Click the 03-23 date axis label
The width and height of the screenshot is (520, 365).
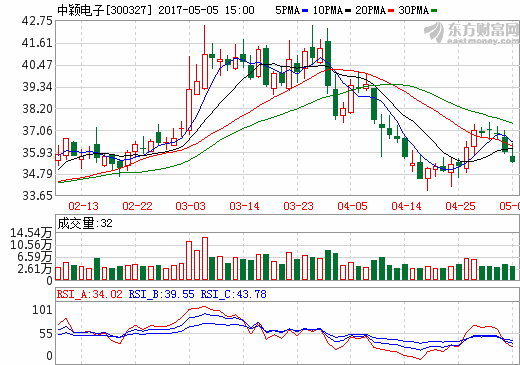coord(298,206)
